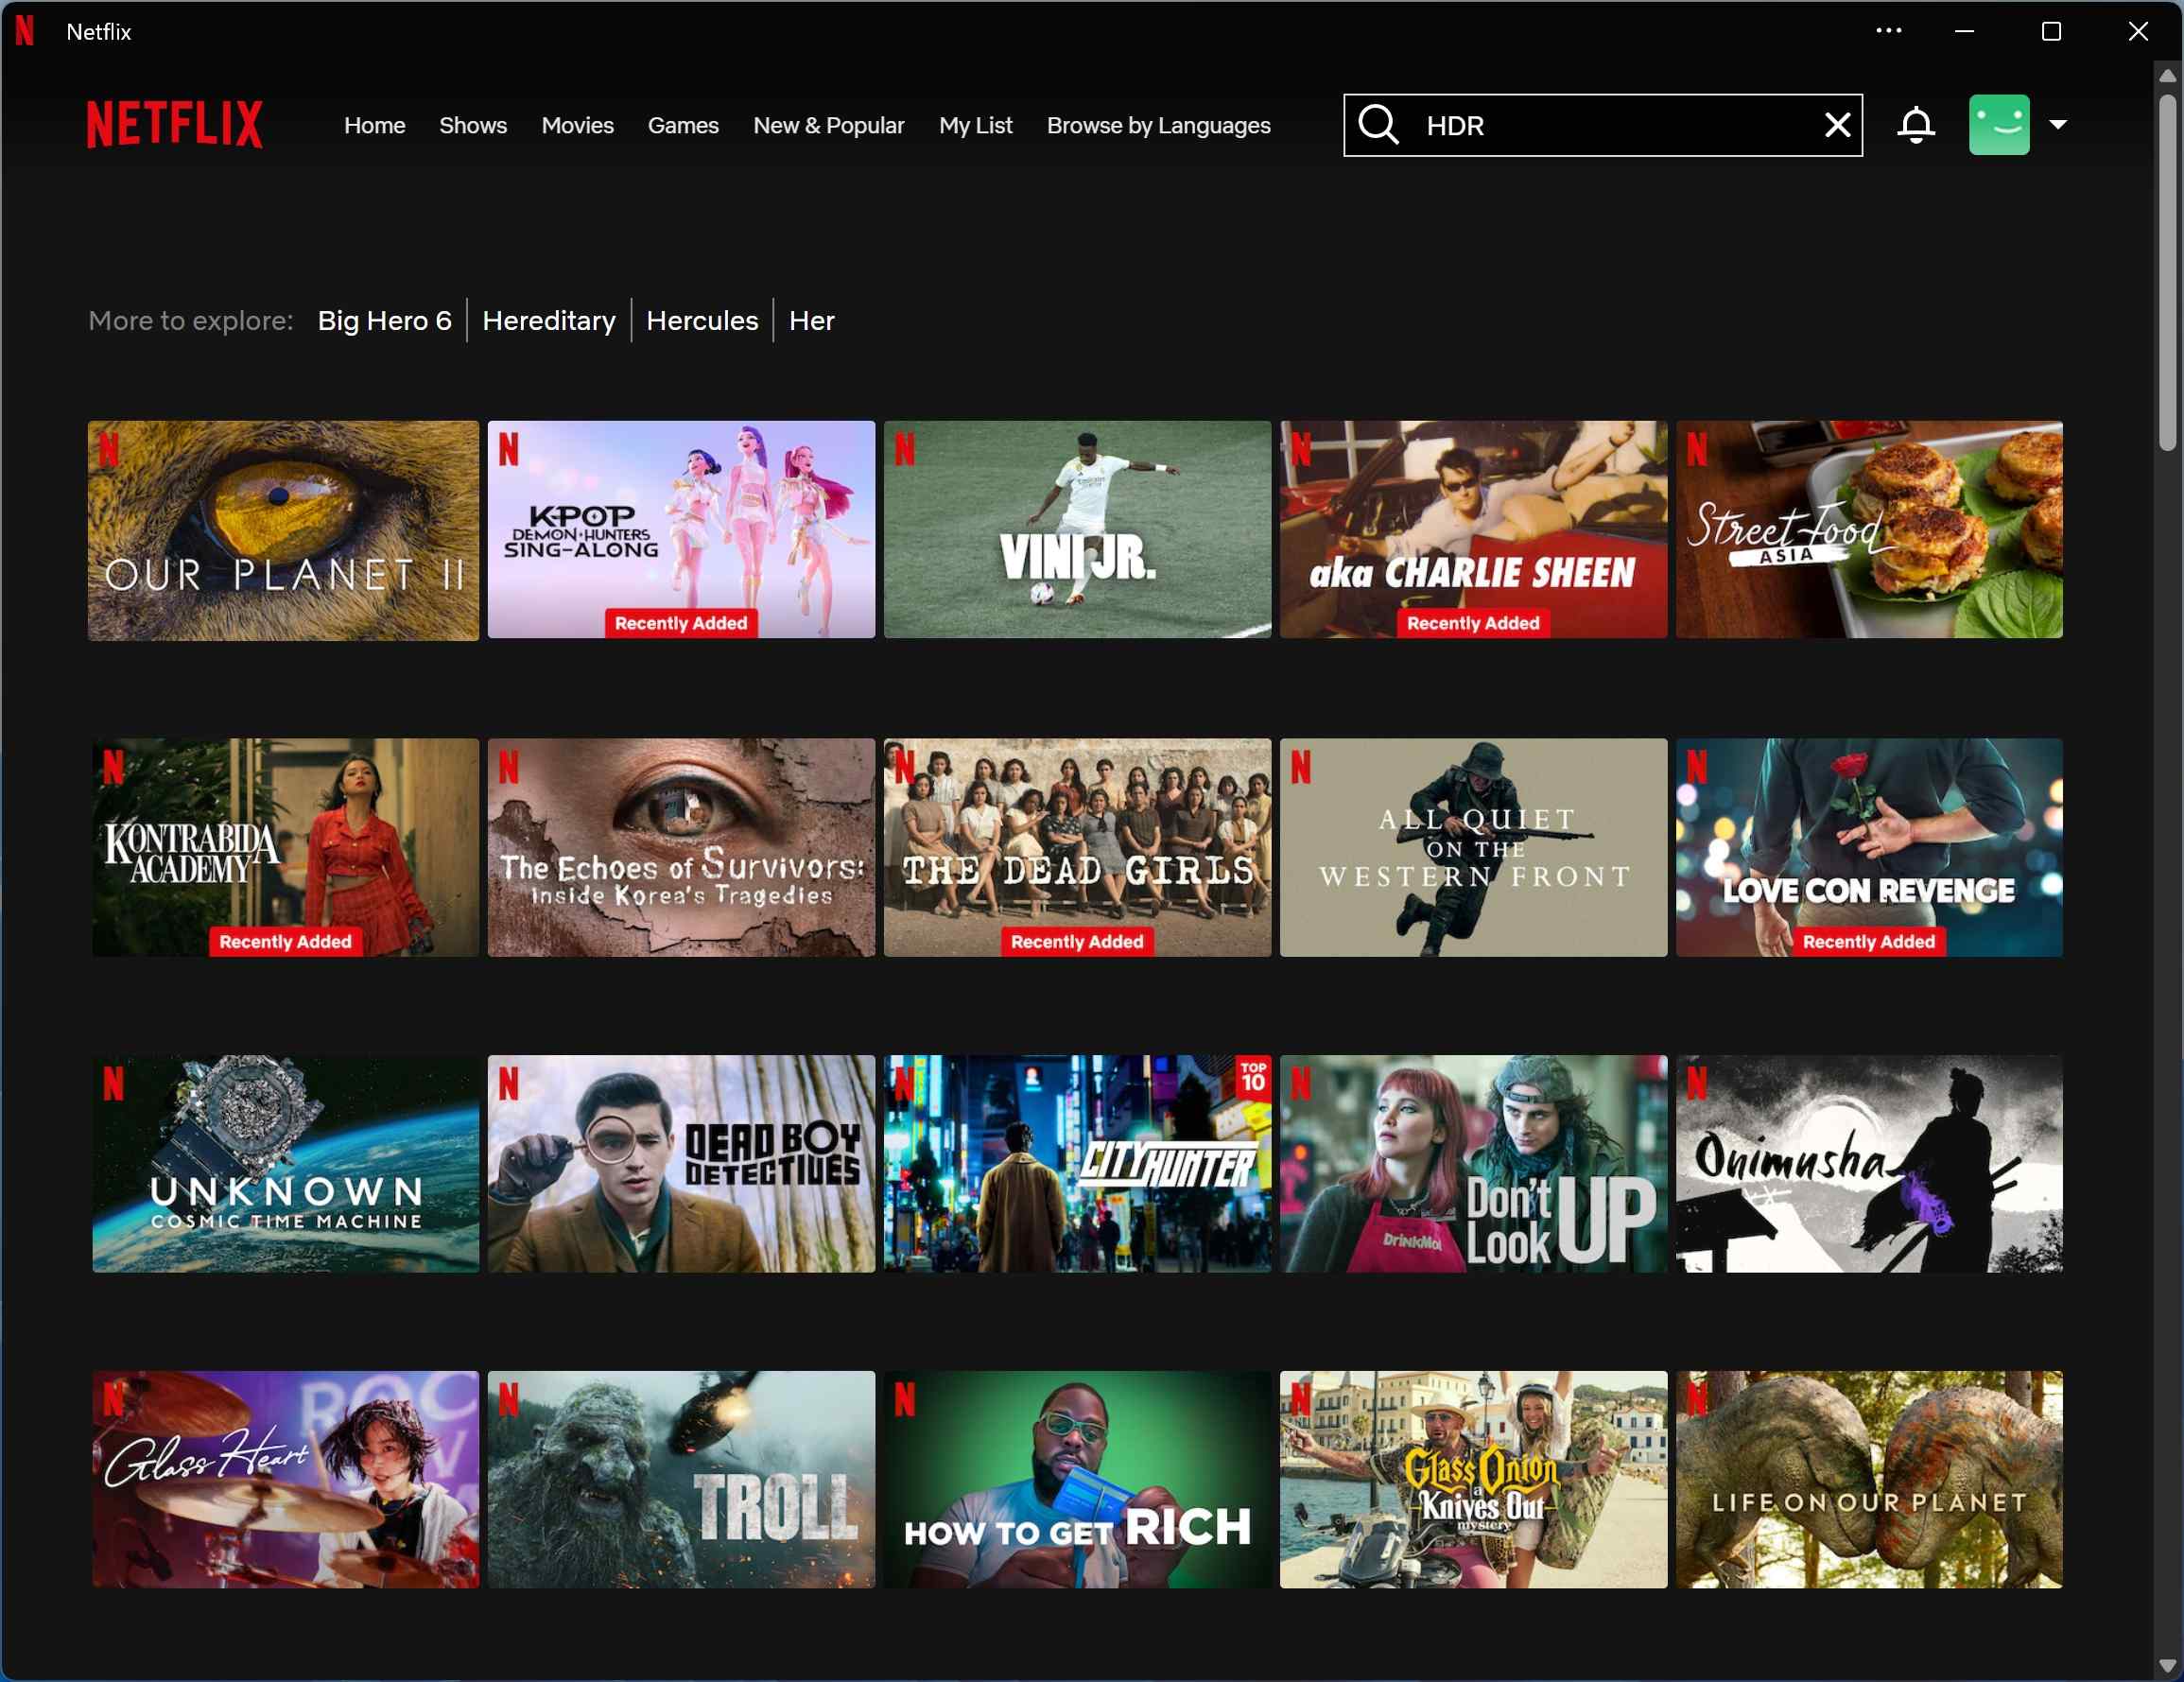Viewport: 2184px width, 1682px height.
Task: Open Don't Look Up
Action: point(1473,1163)
